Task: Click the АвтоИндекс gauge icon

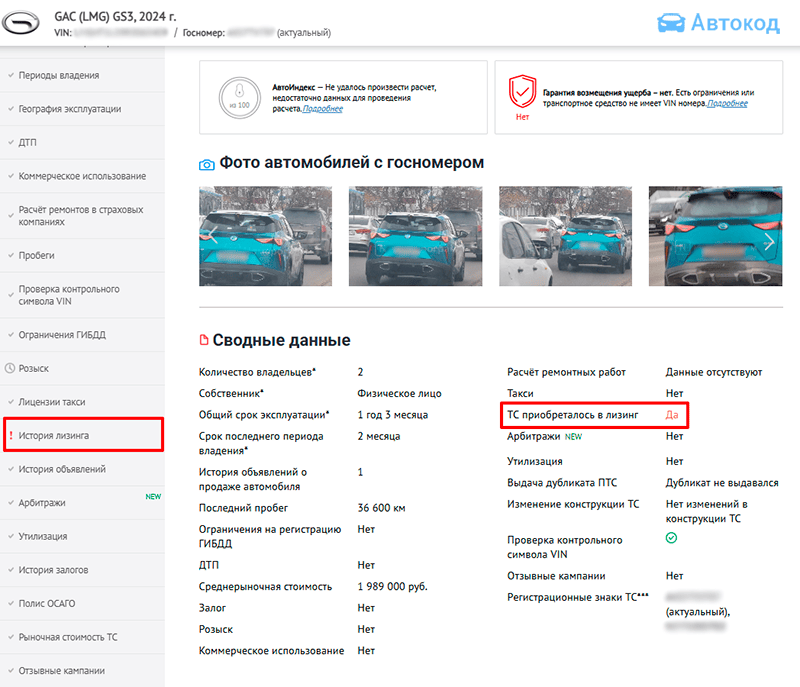Action: click(239, 98)
